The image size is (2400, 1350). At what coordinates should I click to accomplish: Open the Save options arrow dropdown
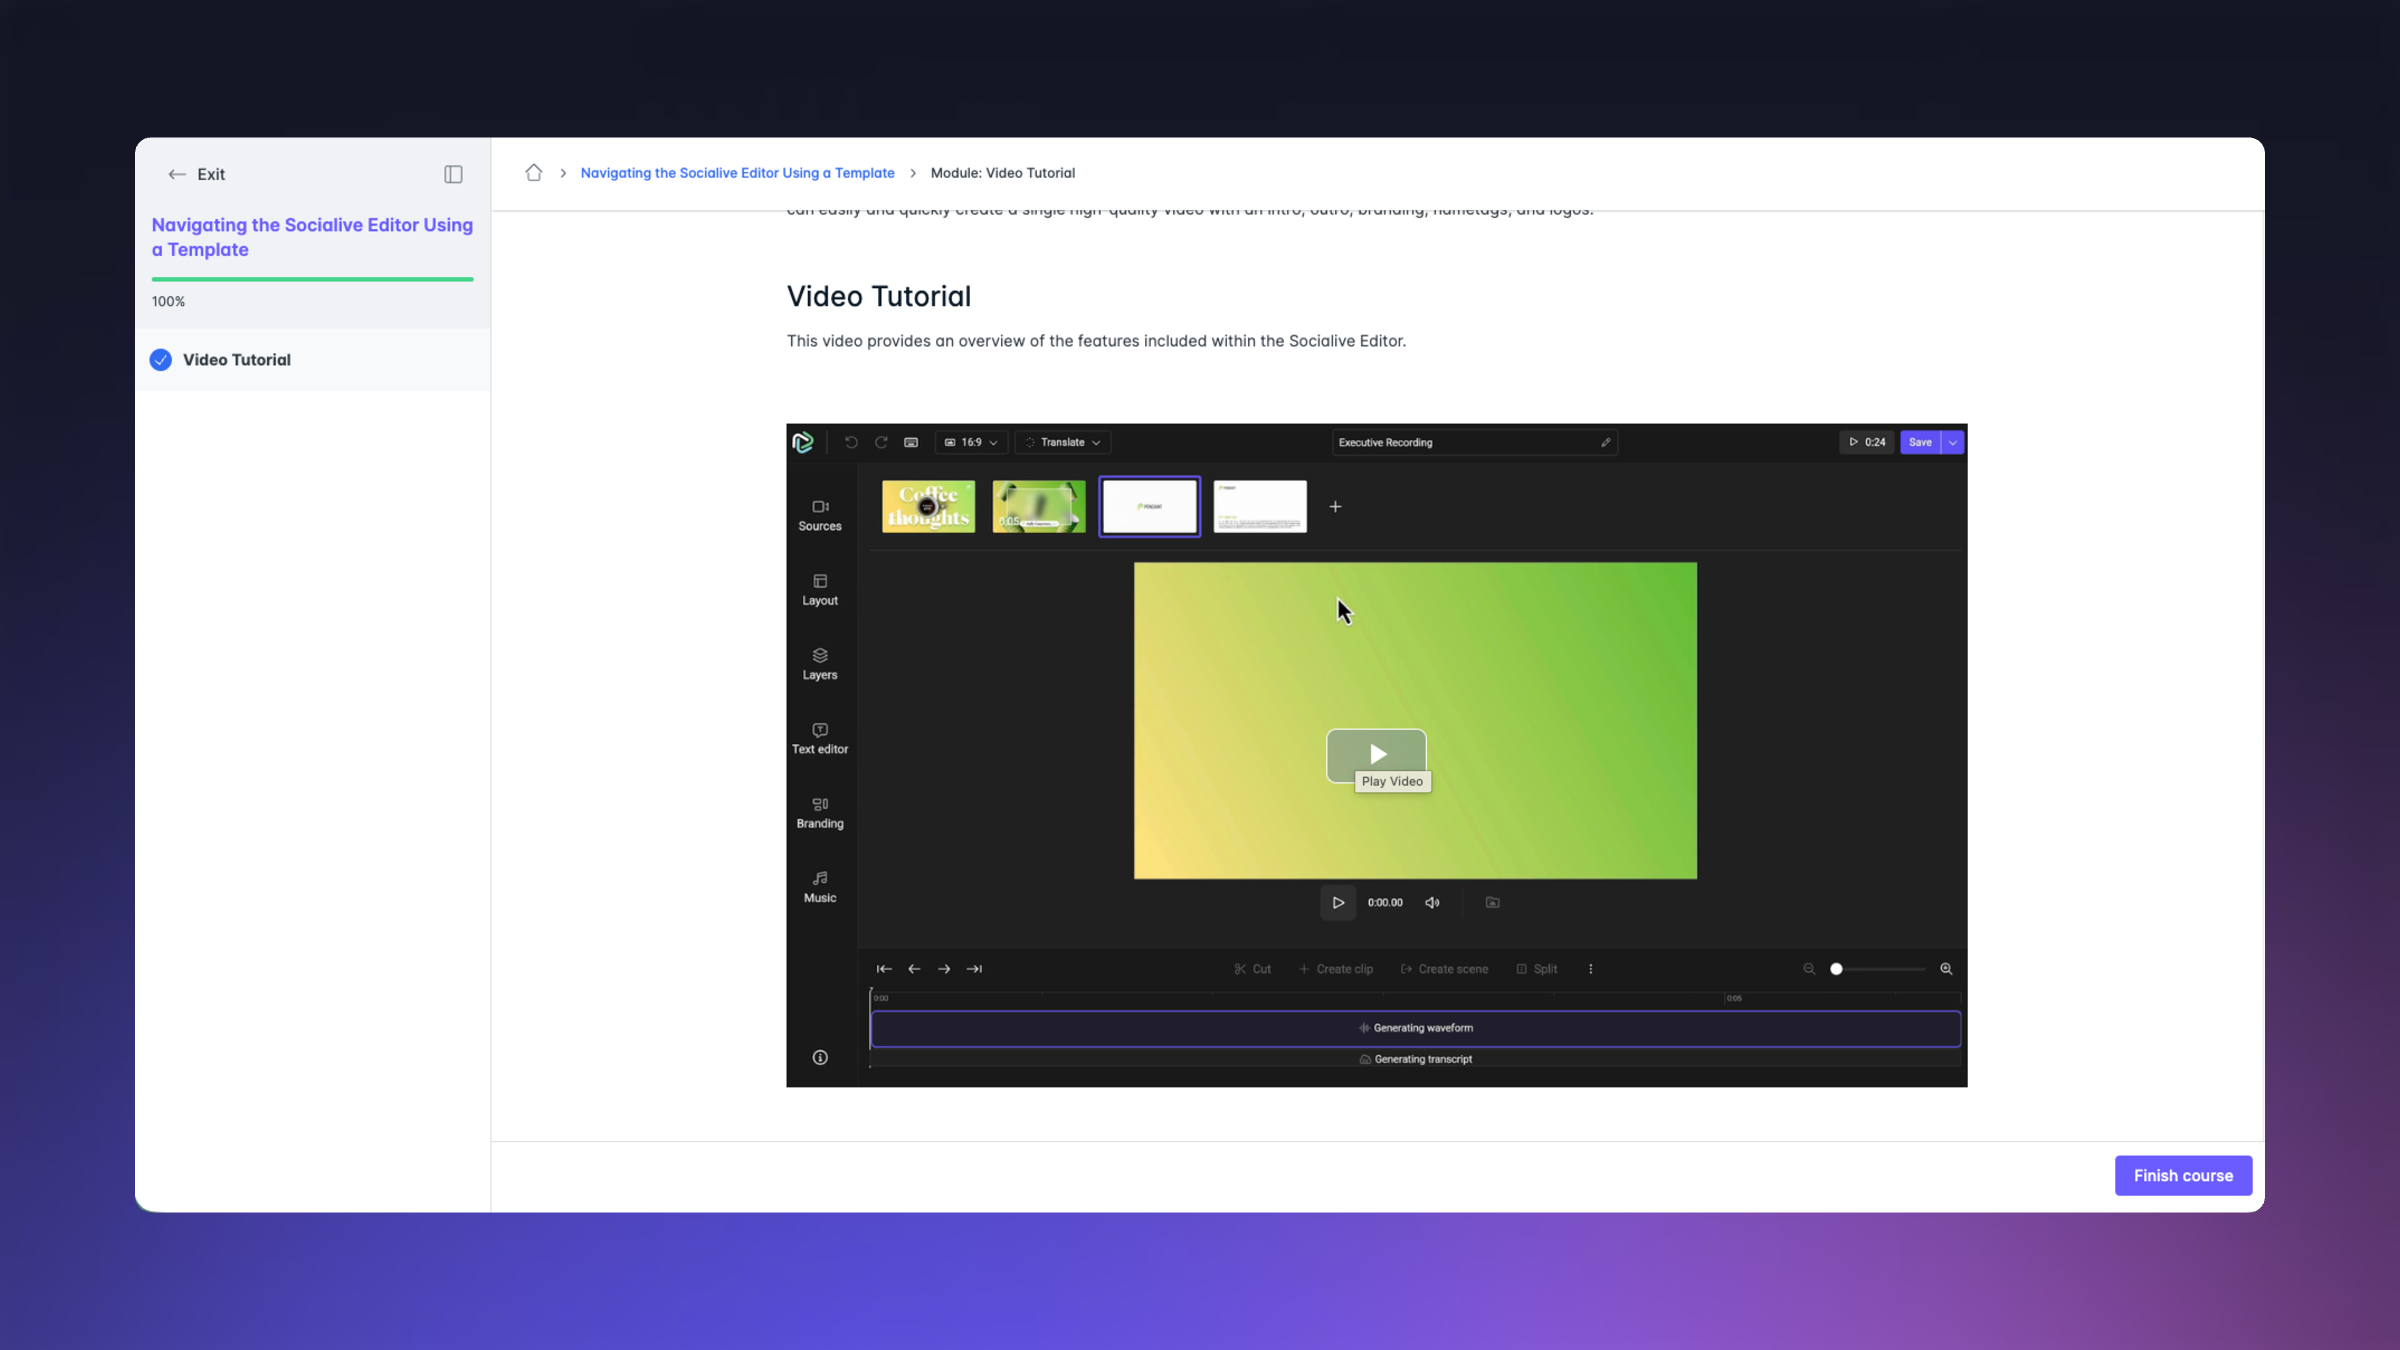1952,442
